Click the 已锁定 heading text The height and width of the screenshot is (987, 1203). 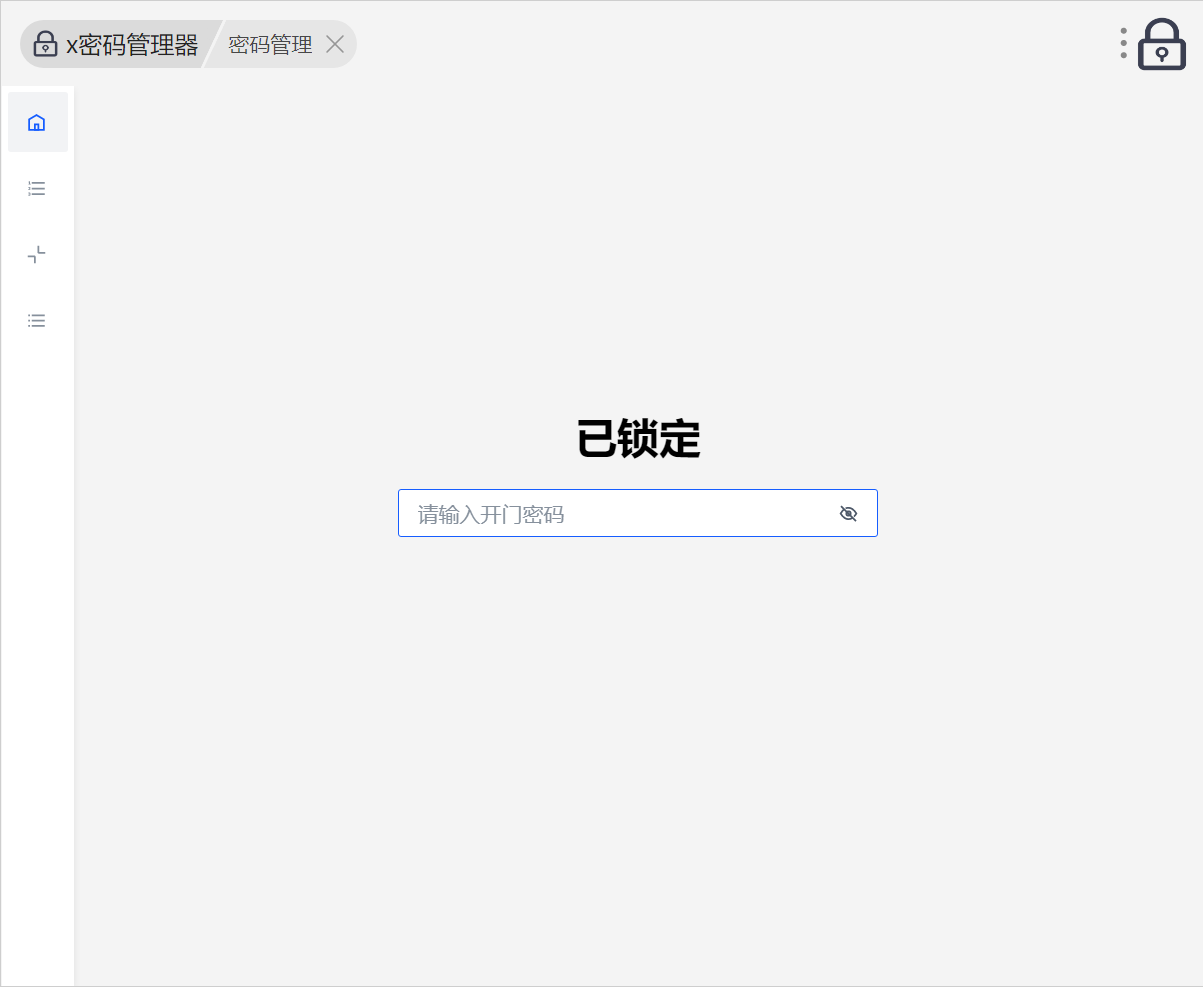[638, 439]
